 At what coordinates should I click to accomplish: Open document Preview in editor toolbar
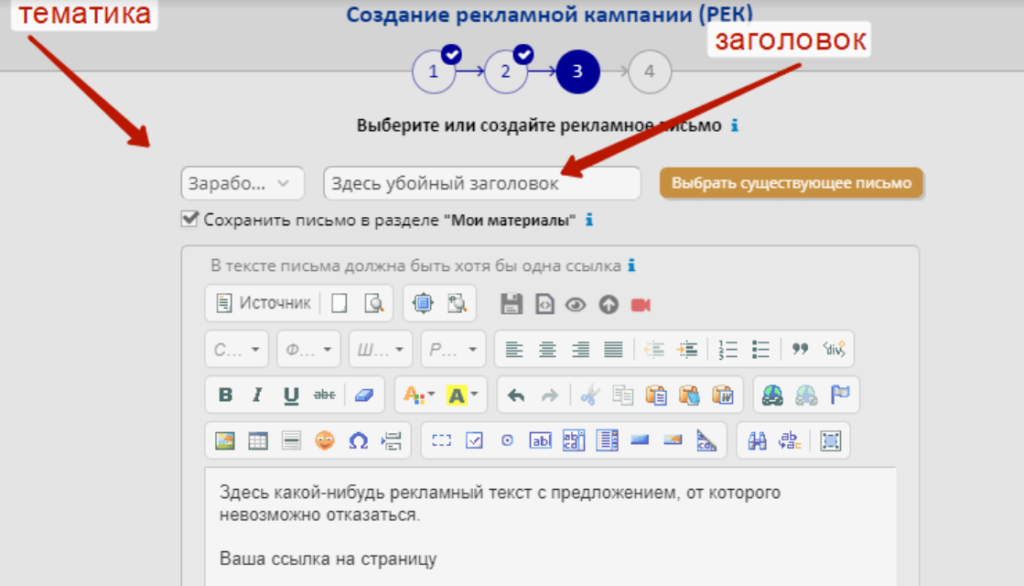pyautogui.click(x=374, y=303)
